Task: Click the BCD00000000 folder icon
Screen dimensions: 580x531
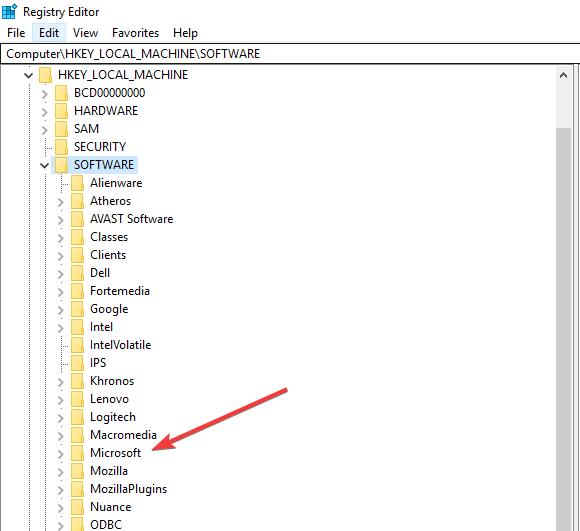Action: [x=61, y=93]
